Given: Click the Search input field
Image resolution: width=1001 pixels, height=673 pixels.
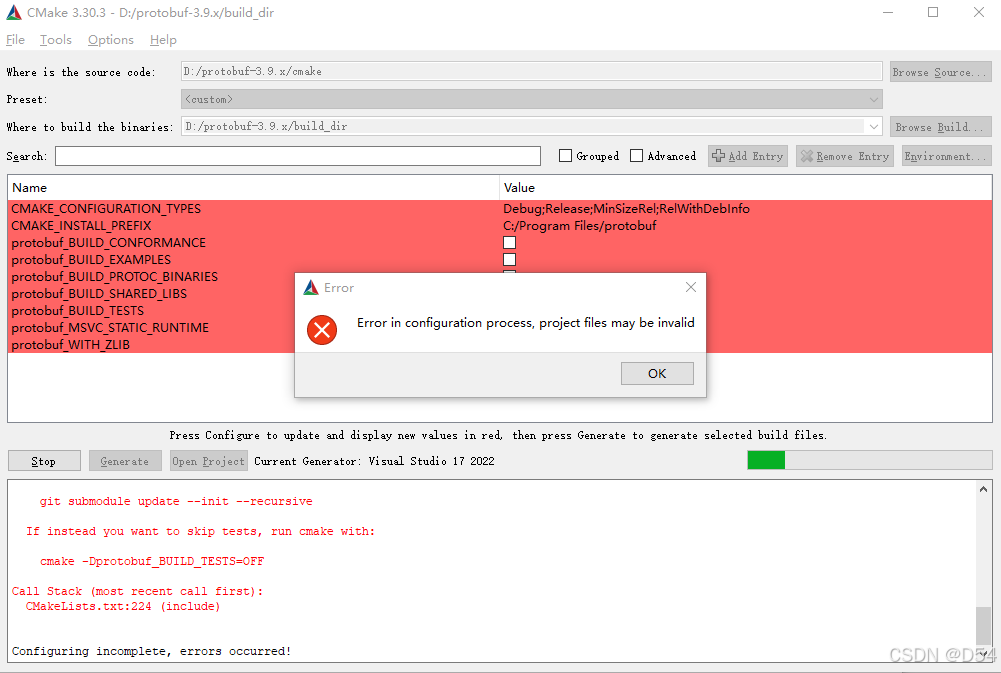Looking at the screenshot, I should [x=297, y=156].
